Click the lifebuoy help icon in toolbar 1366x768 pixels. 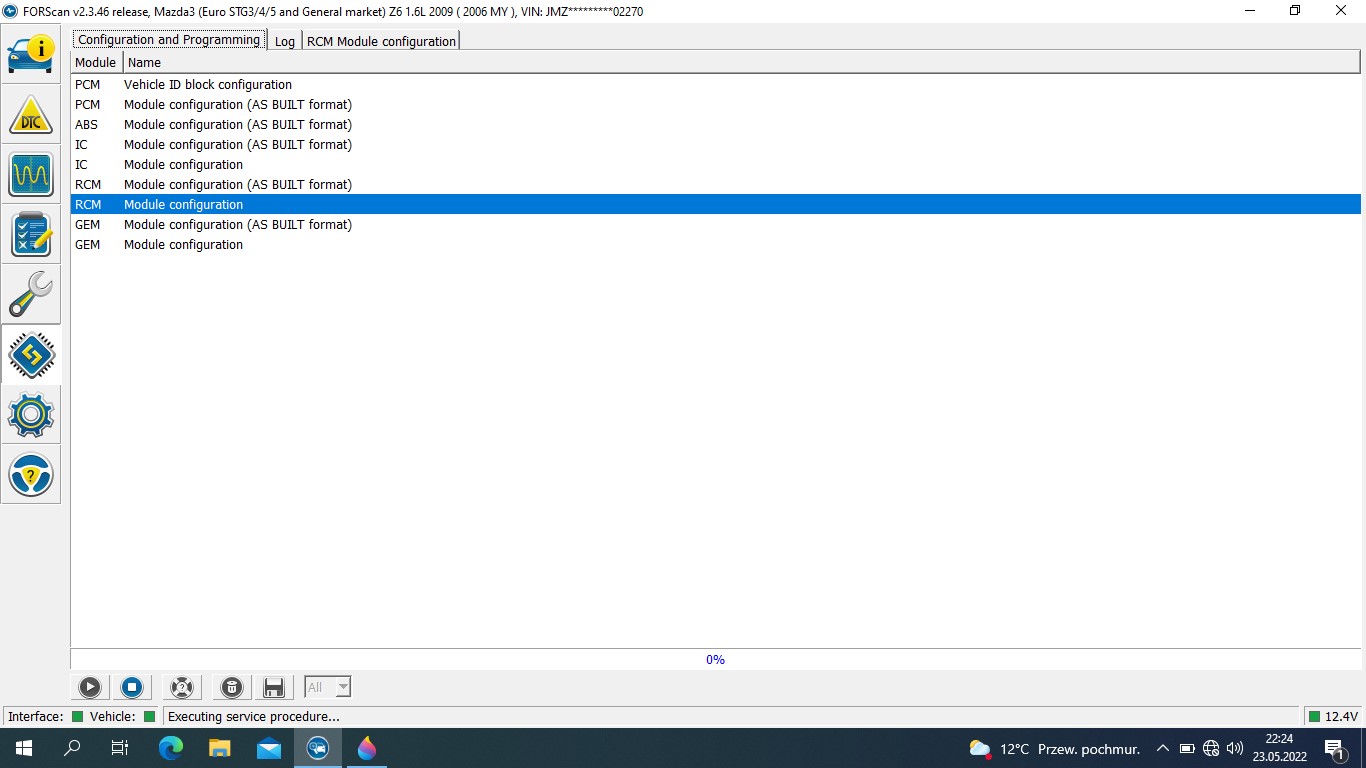181,687
